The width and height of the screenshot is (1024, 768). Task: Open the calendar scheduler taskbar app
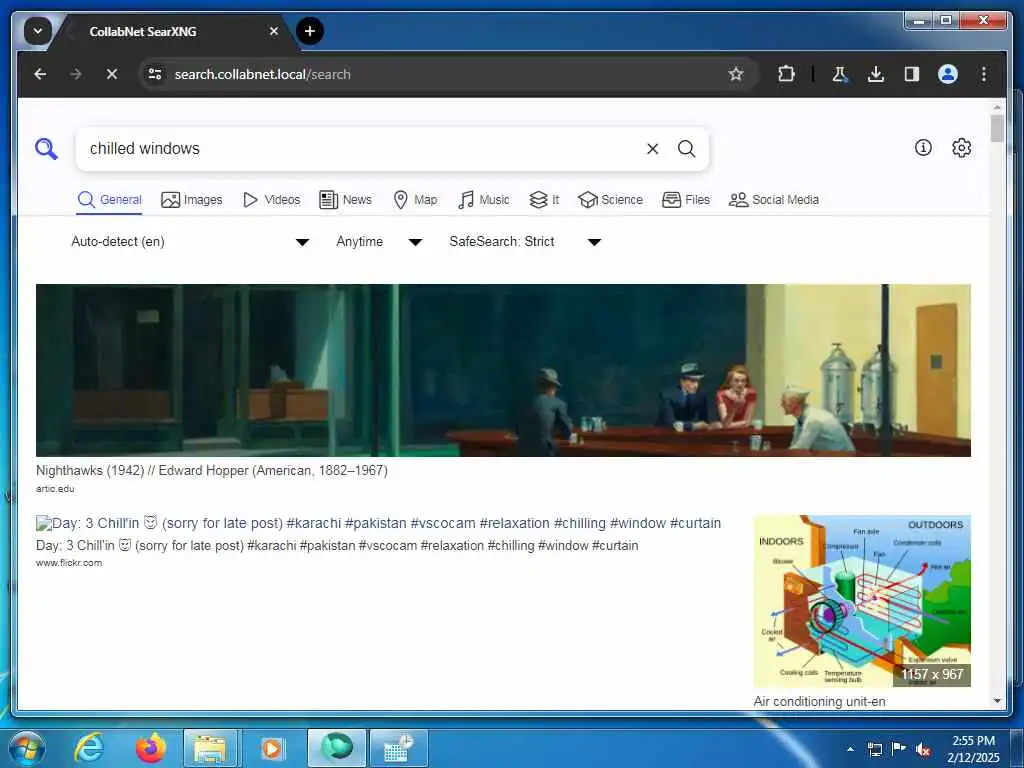[398, 748]
